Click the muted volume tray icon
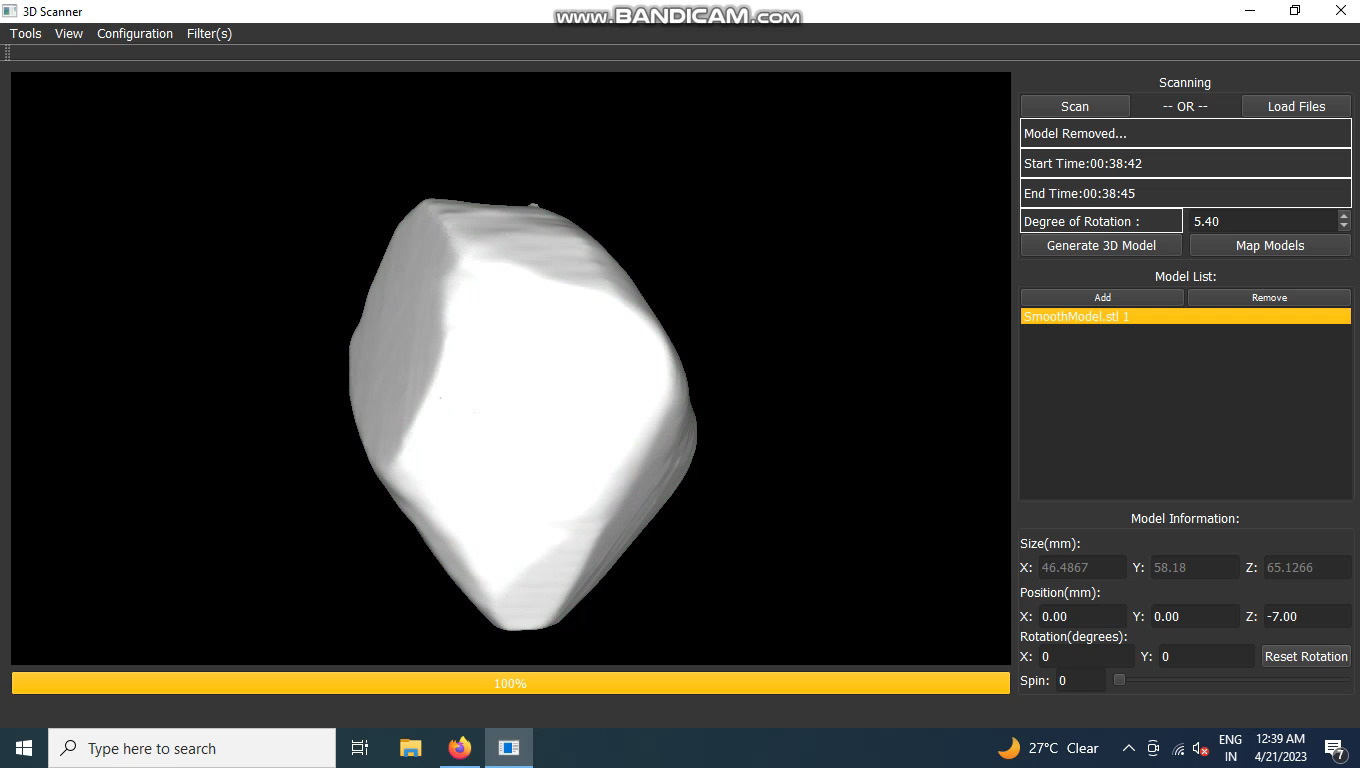 (x=1201, y=748)
